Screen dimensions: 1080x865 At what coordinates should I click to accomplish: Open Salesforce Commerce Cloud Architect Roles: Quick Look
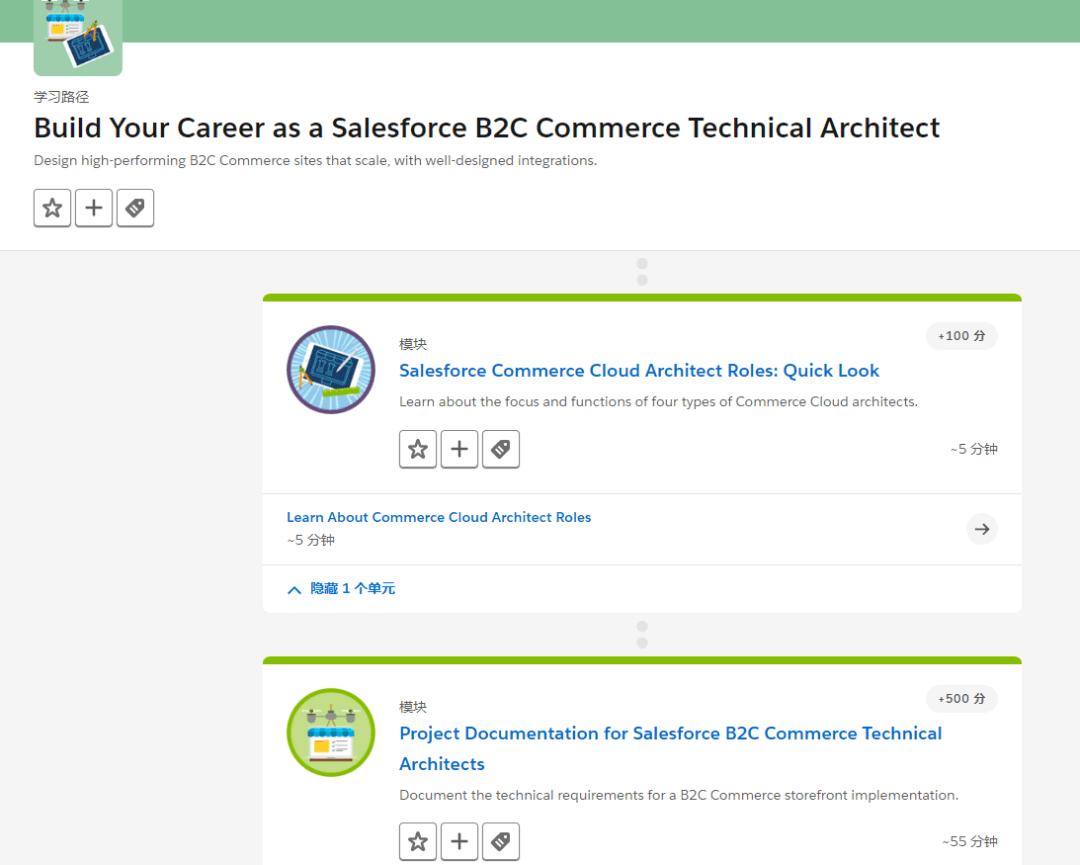(x=639, y=370)
